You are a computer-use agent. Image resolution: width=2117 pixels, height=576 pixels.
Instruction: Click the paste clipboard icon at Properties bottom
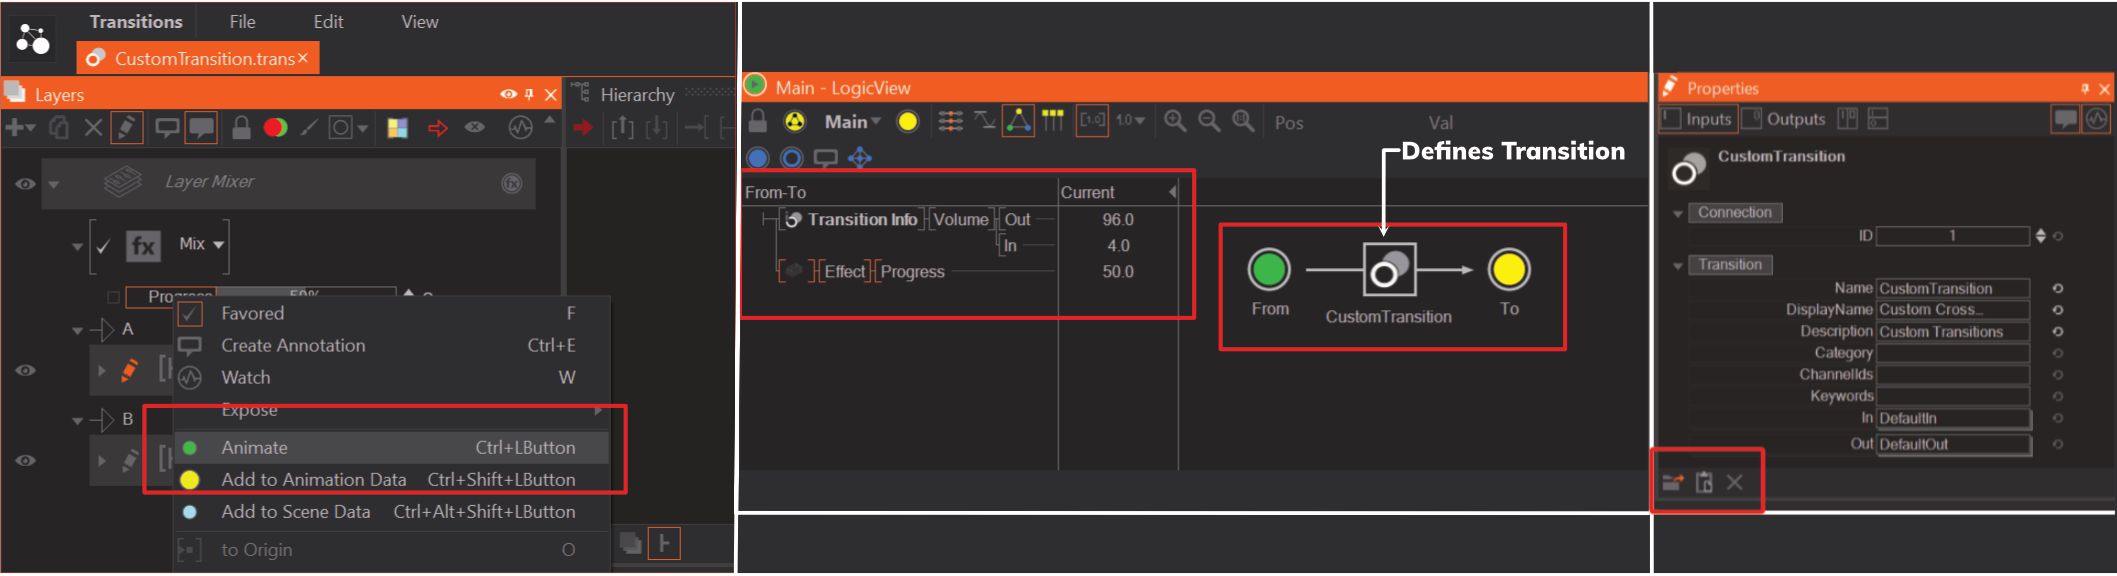pos(1704,483)
